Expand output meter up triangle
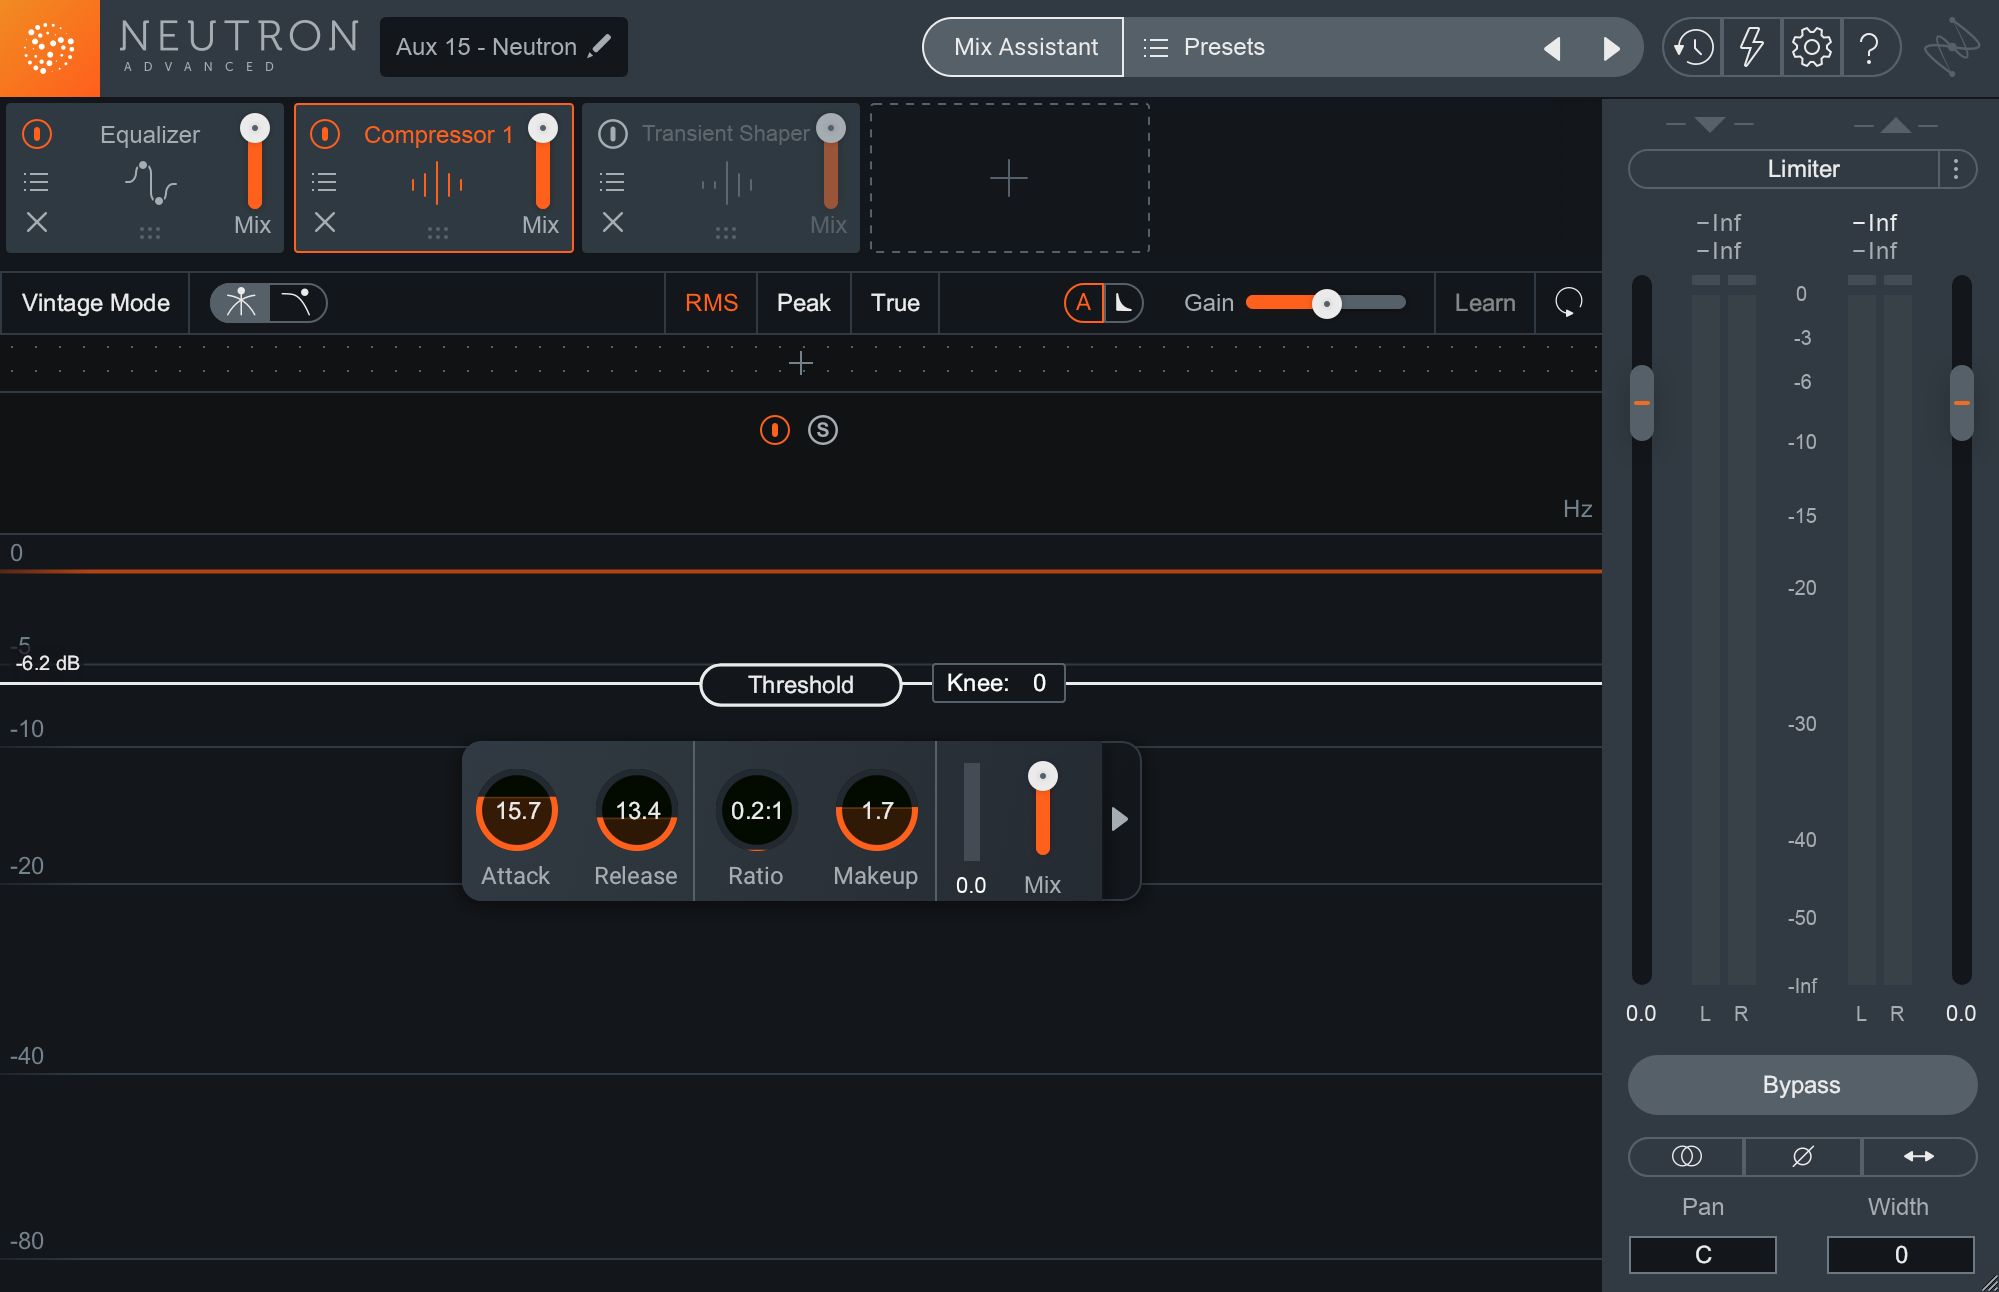Image resolution: width=1999 pixels, height=1292 pixels. (1896, 125)
